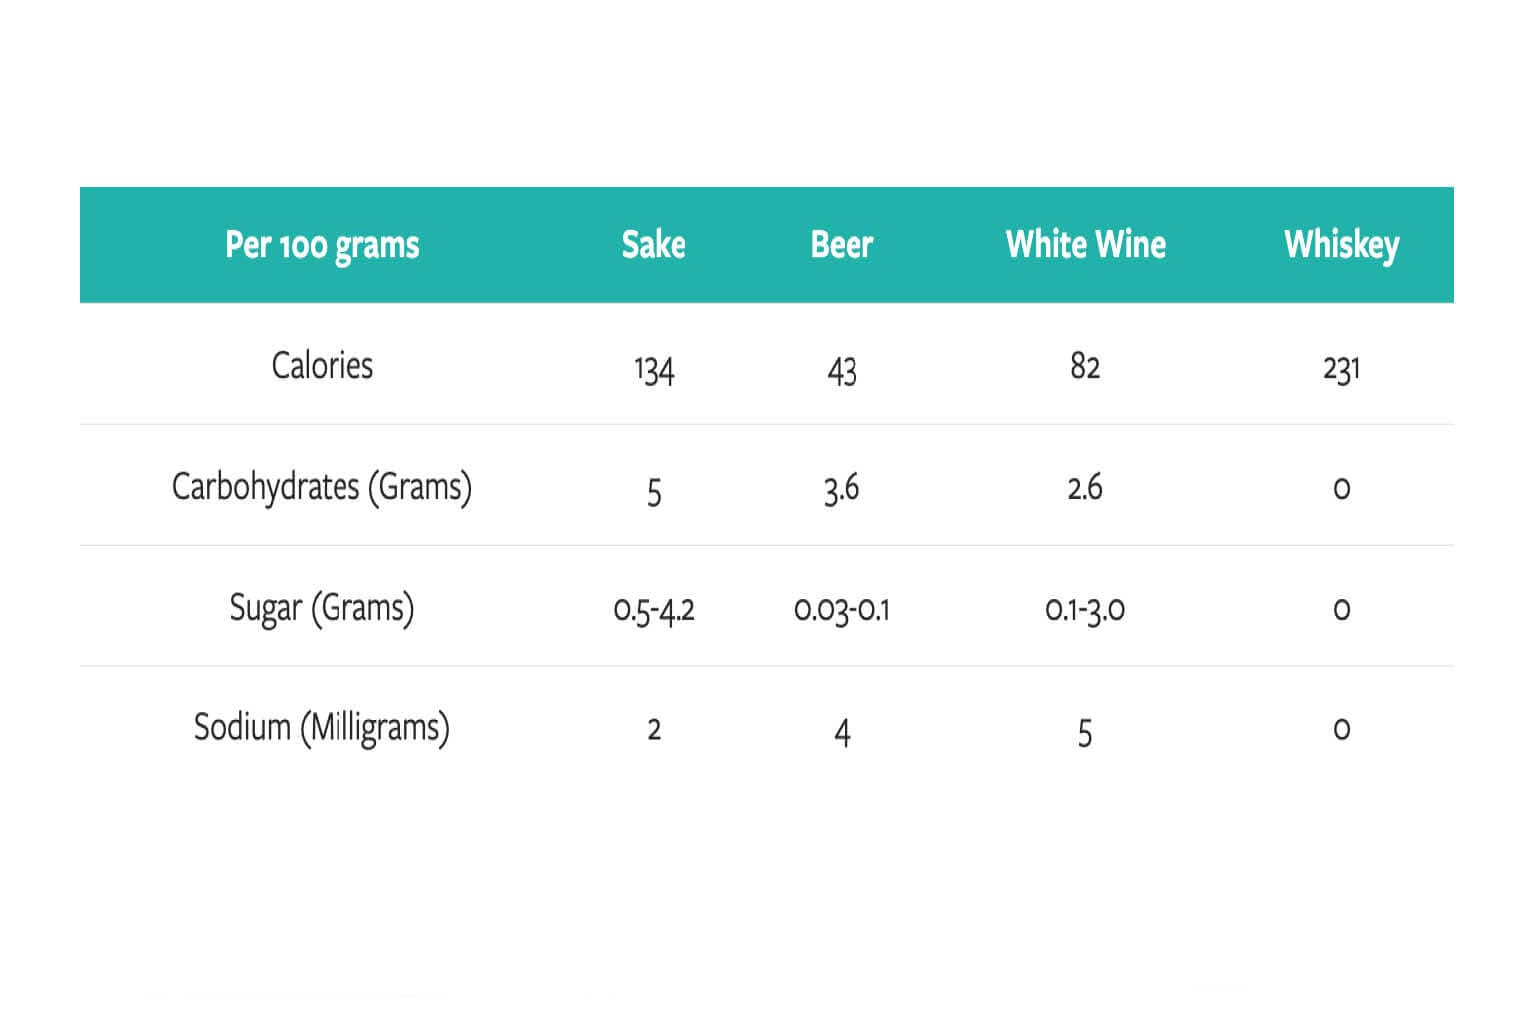Select the Beer carbohydrates value 3.6
This screenshot has width=1536, height=1024.
coord(842,489)
